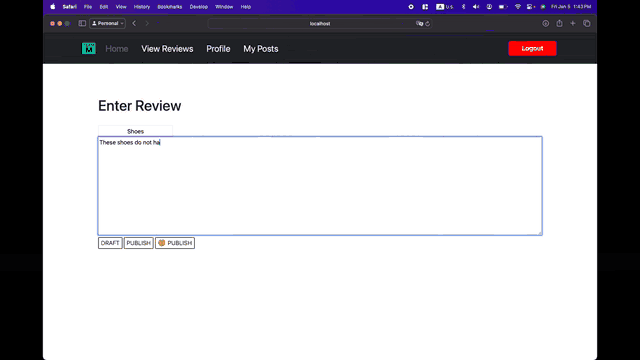This screenshot has height=360, width=640.
Task: Click the battery status icon
Action: coord(503,7)
